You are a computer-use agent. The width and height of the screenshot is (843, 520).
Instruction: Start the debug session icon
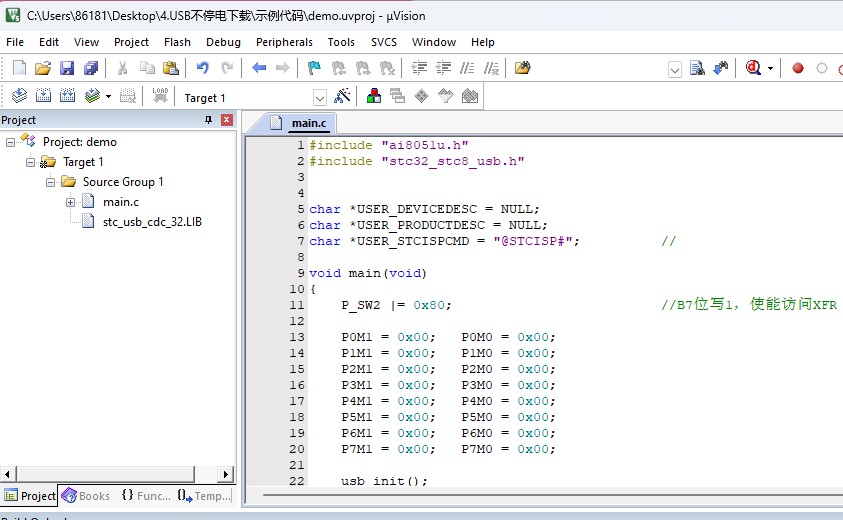753,68
